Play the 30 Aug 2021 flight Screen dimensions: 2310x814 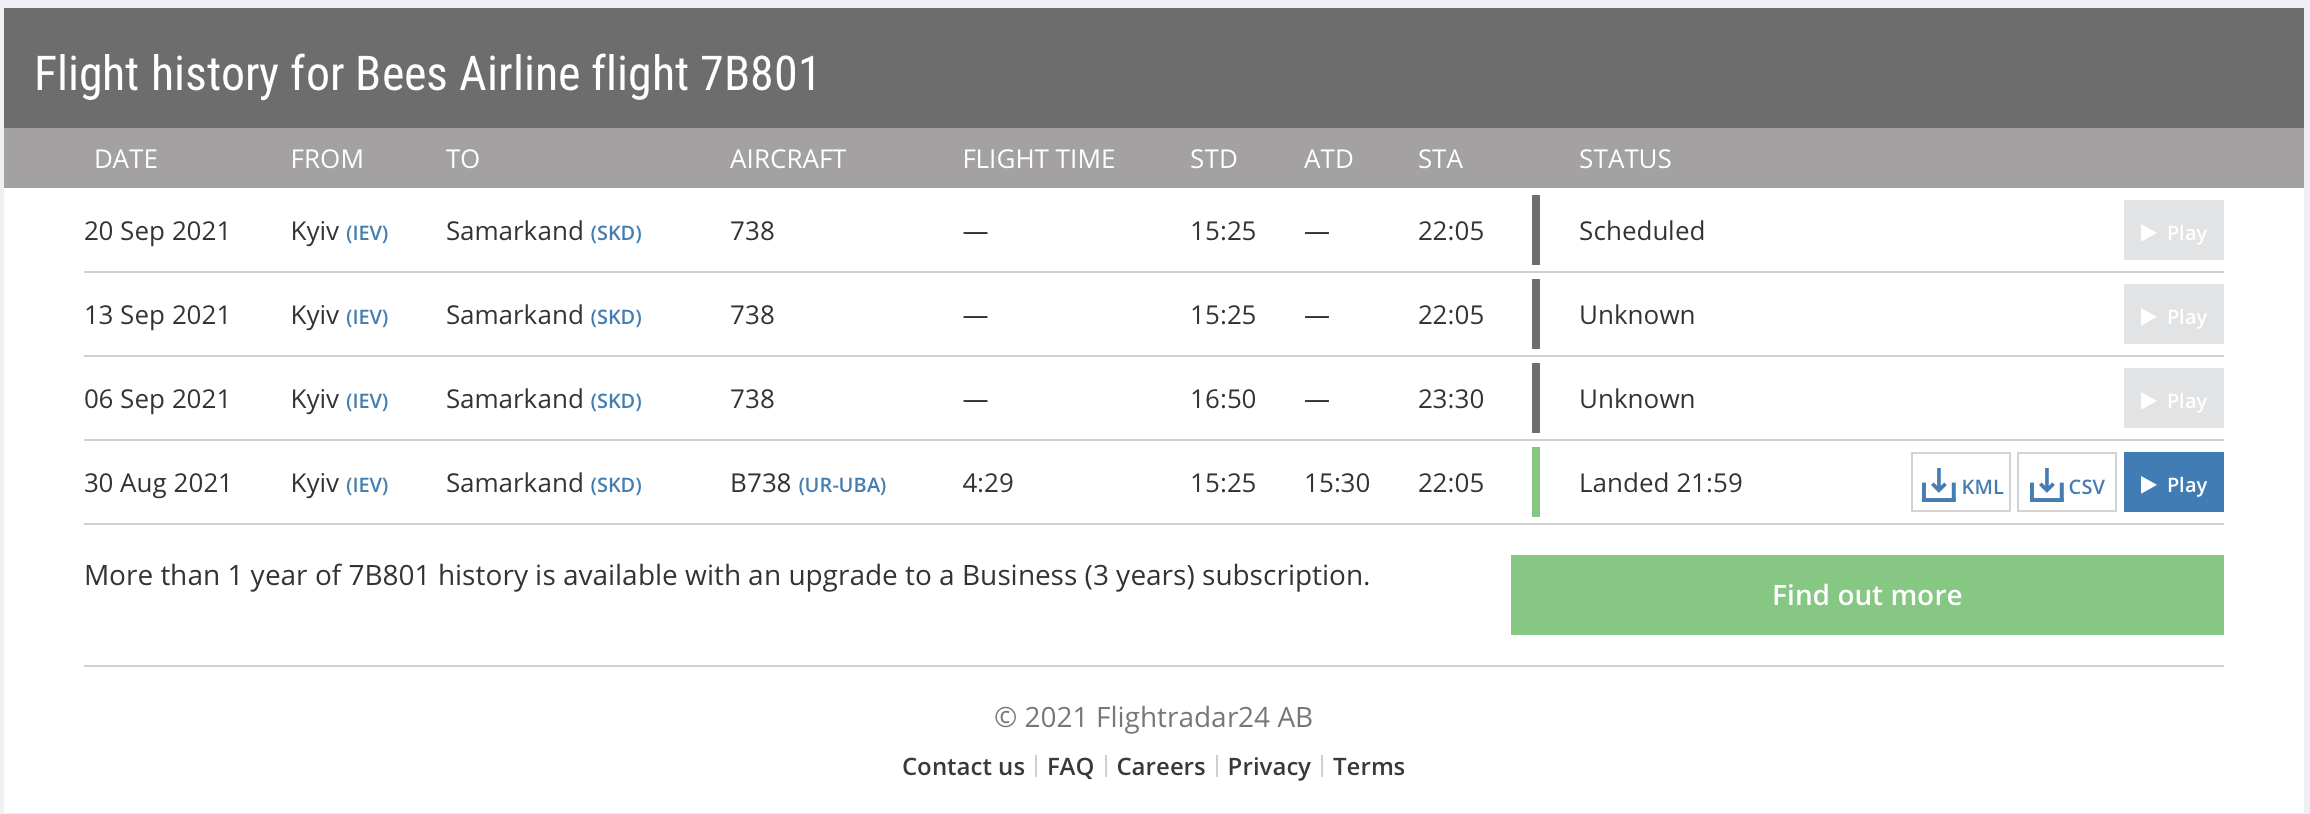(2173, 484)
